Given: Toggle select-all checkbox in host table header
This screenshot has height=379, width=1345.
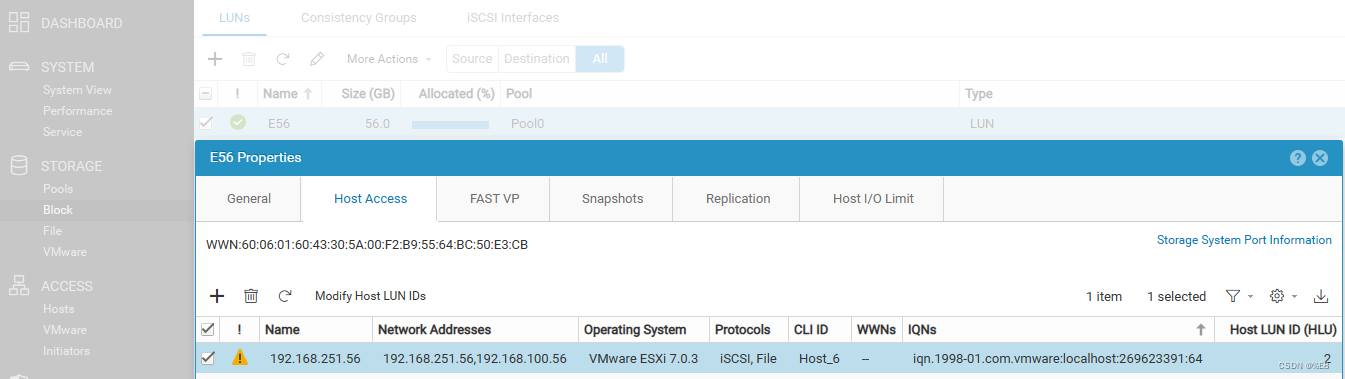Looking at the screenshot, I should 207,329.
